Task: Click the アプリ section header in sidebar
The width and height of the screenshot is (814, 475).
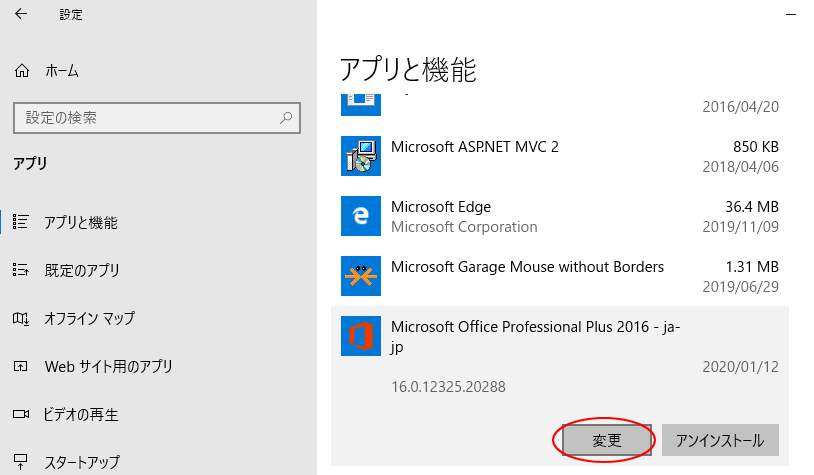Action: [x=30, y=164]
